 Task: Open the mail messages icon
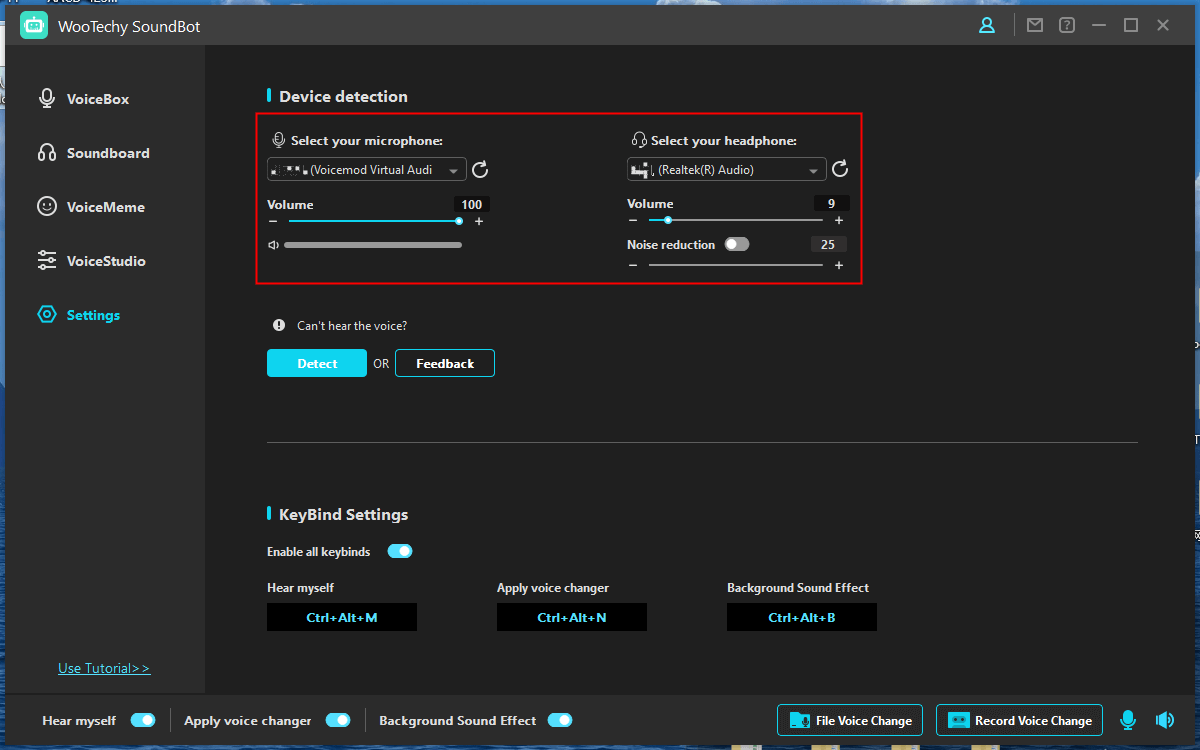click(1035, 26)
